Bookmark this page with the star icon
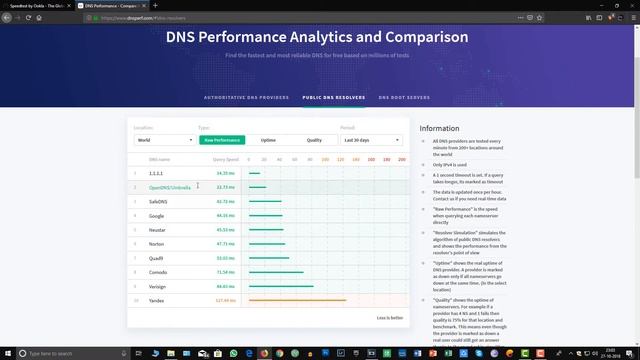This screenshot has width=640, height=360. pyautogui.click(x=540, y=18)
